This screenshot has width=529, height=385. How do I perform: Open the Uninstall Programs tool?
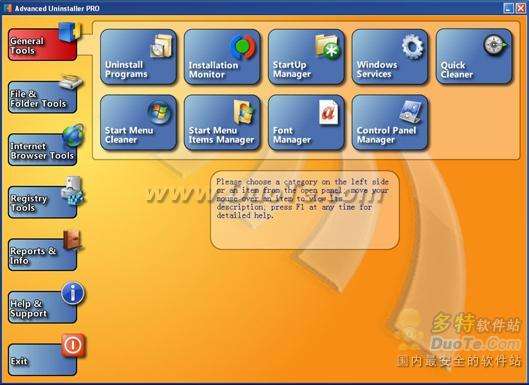click(x=138, y=57)
